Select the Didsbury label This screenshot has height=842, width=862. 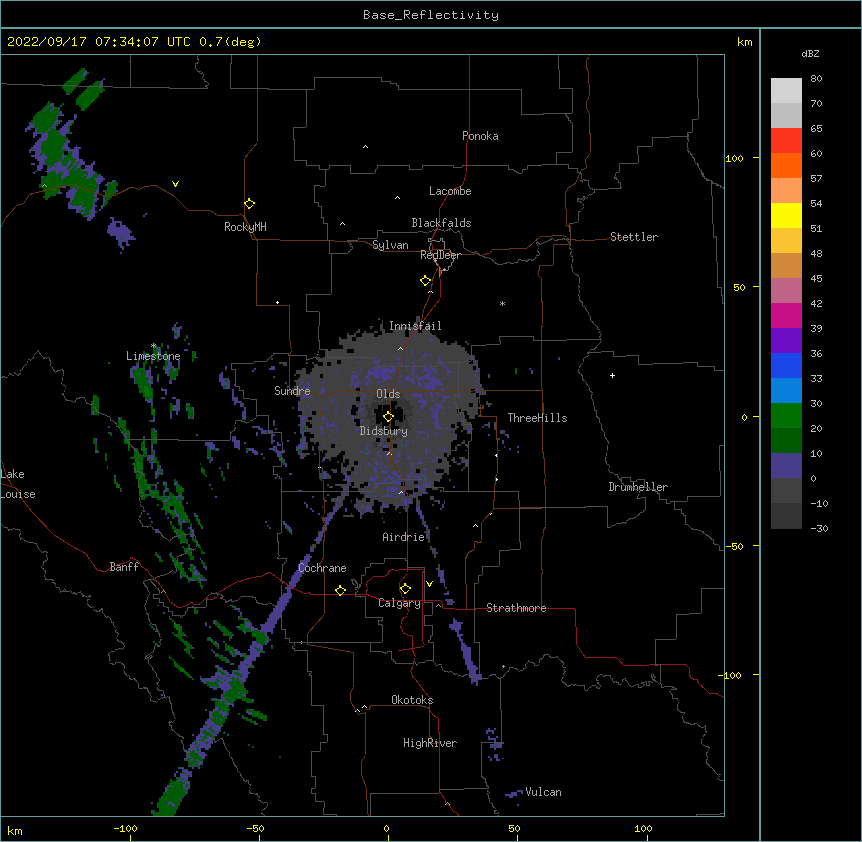point(384,431)
